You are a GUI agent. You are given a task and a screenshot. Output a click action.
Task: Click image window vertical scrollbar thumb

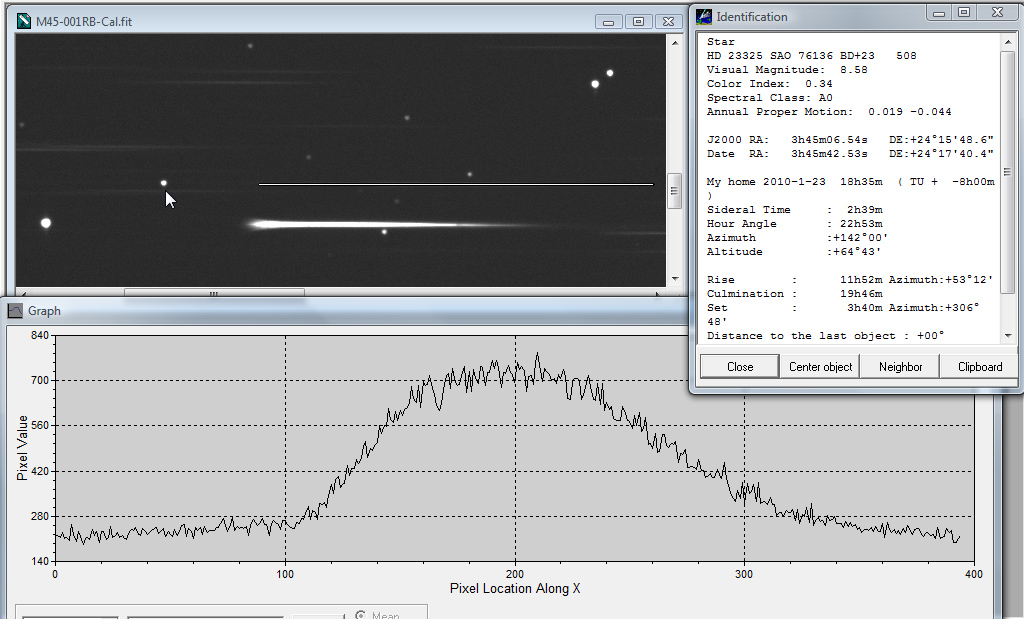[x=675, y=191]
